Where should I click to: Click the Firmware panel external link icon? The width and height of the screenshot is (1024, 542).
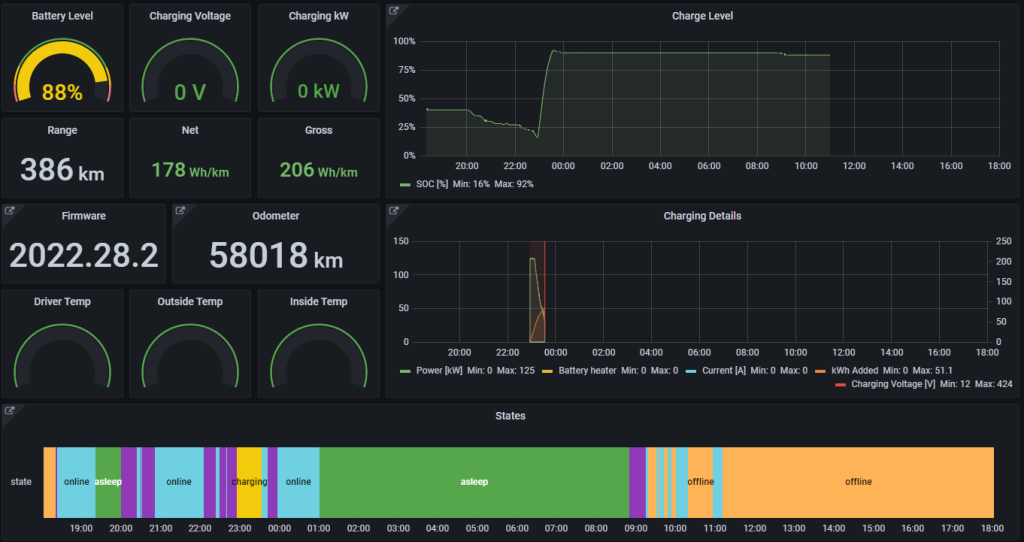click(10, 211)
